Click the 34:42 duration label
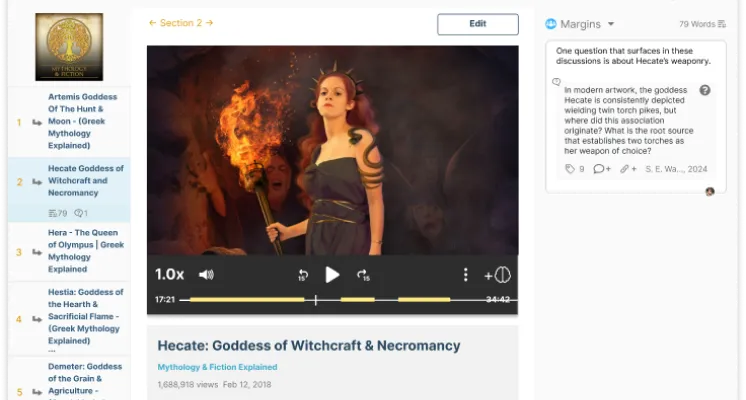This screenshot has height=400, width=746. point(498,300)
